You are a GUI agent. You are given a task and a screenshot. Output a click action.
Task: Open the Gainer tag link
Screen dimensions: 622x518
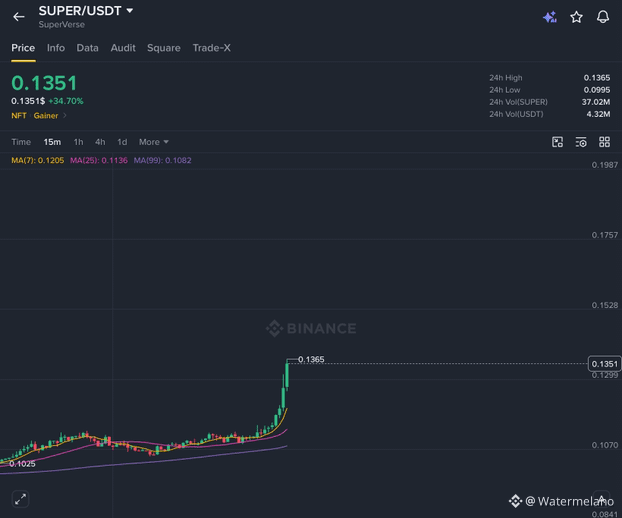click(x=46, y=116)
